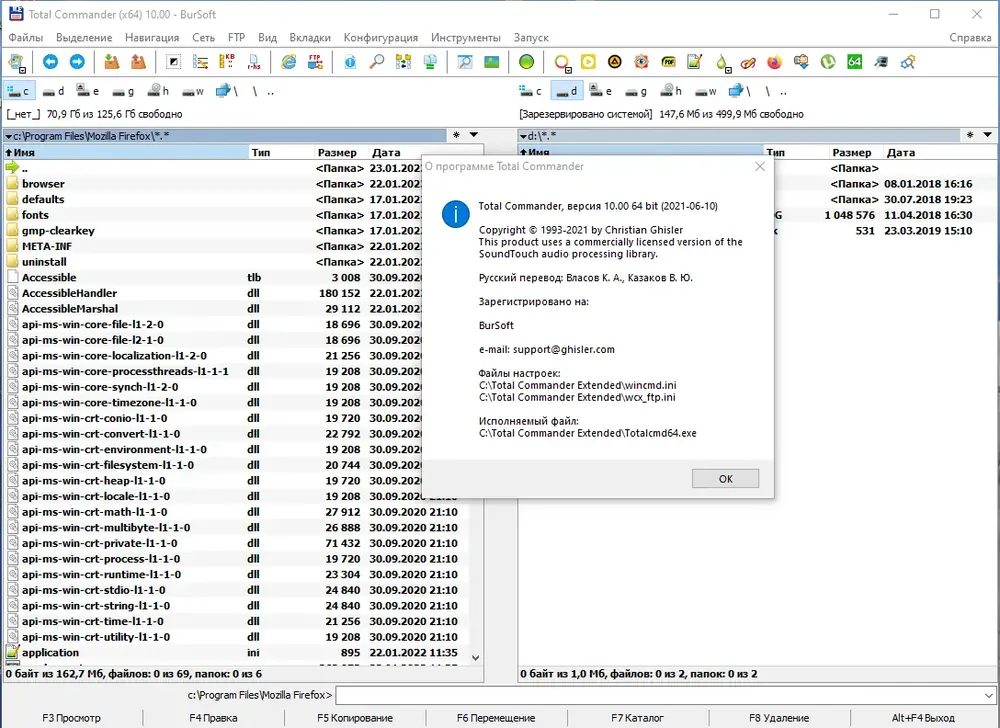The width and height of the screenshot is (1000, 728).
Task: Select drive g in the right panel
Action: tap(636, 91)
